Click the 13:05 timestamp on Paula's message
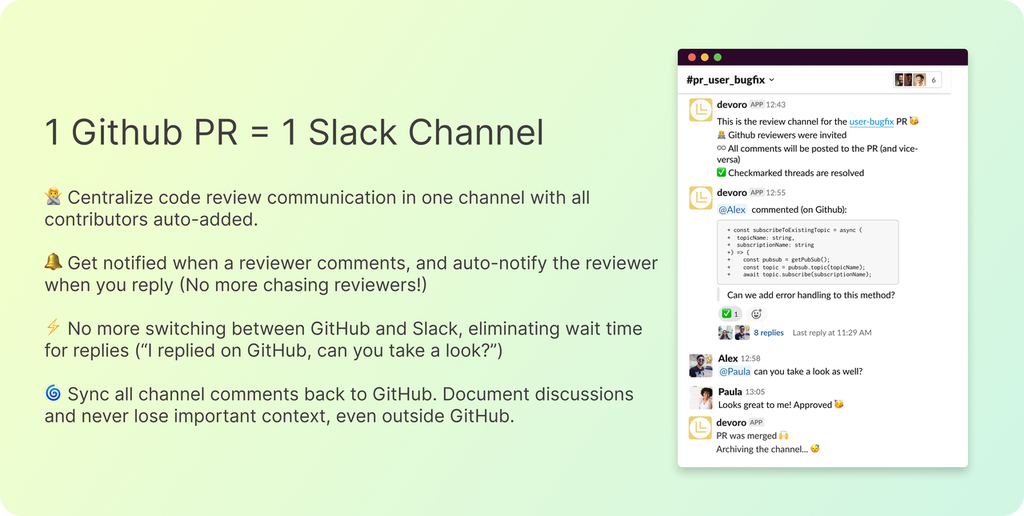Screen dimensions: 1024x516 pyautogui.click(x=755, y=392)
